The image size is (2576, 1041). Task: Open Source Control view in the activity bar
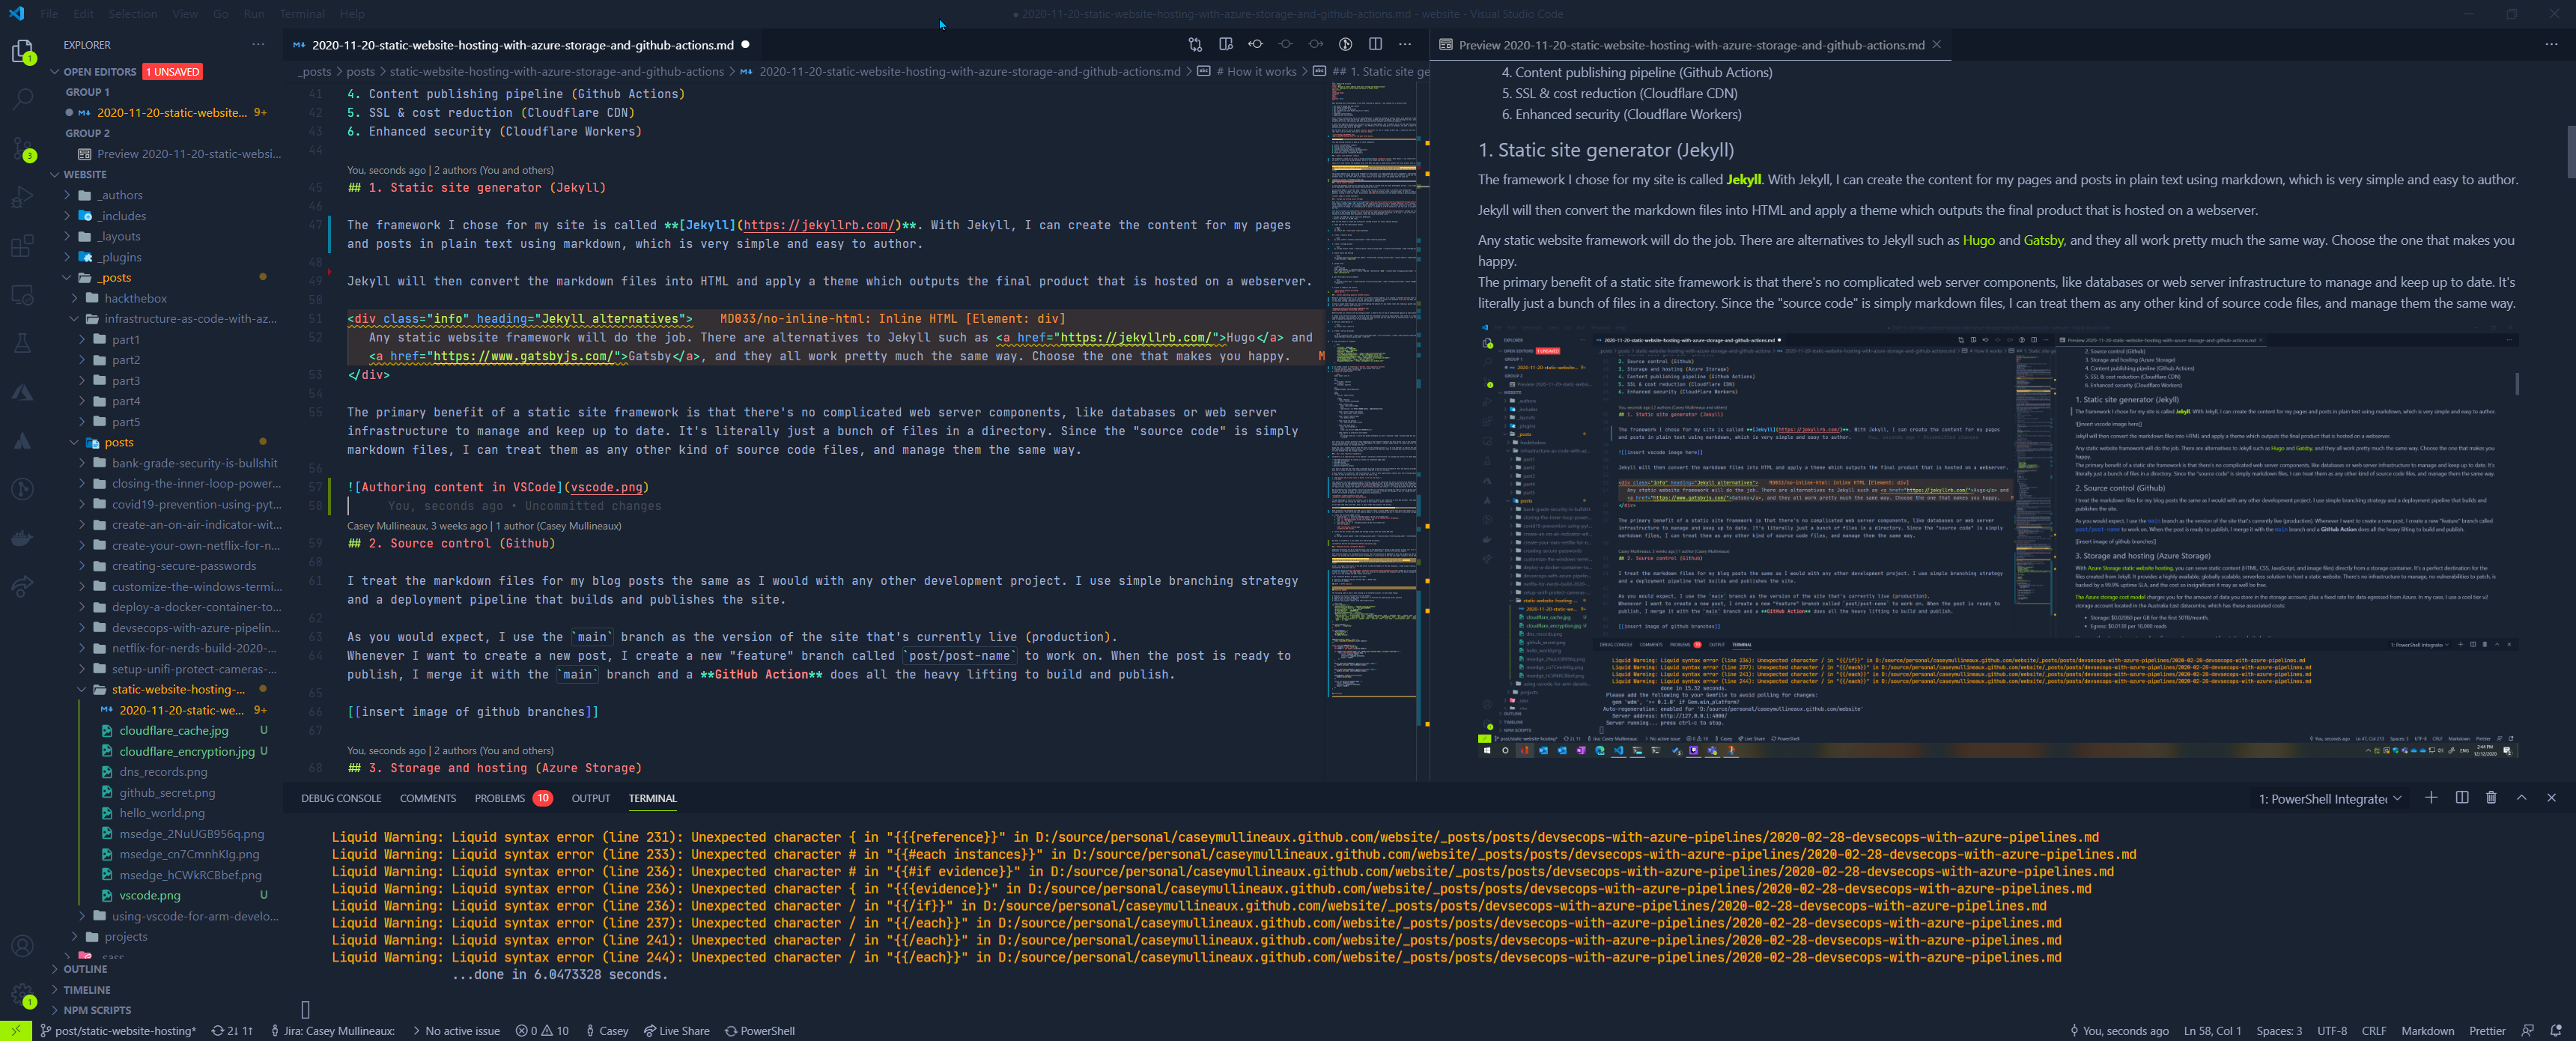22,150
